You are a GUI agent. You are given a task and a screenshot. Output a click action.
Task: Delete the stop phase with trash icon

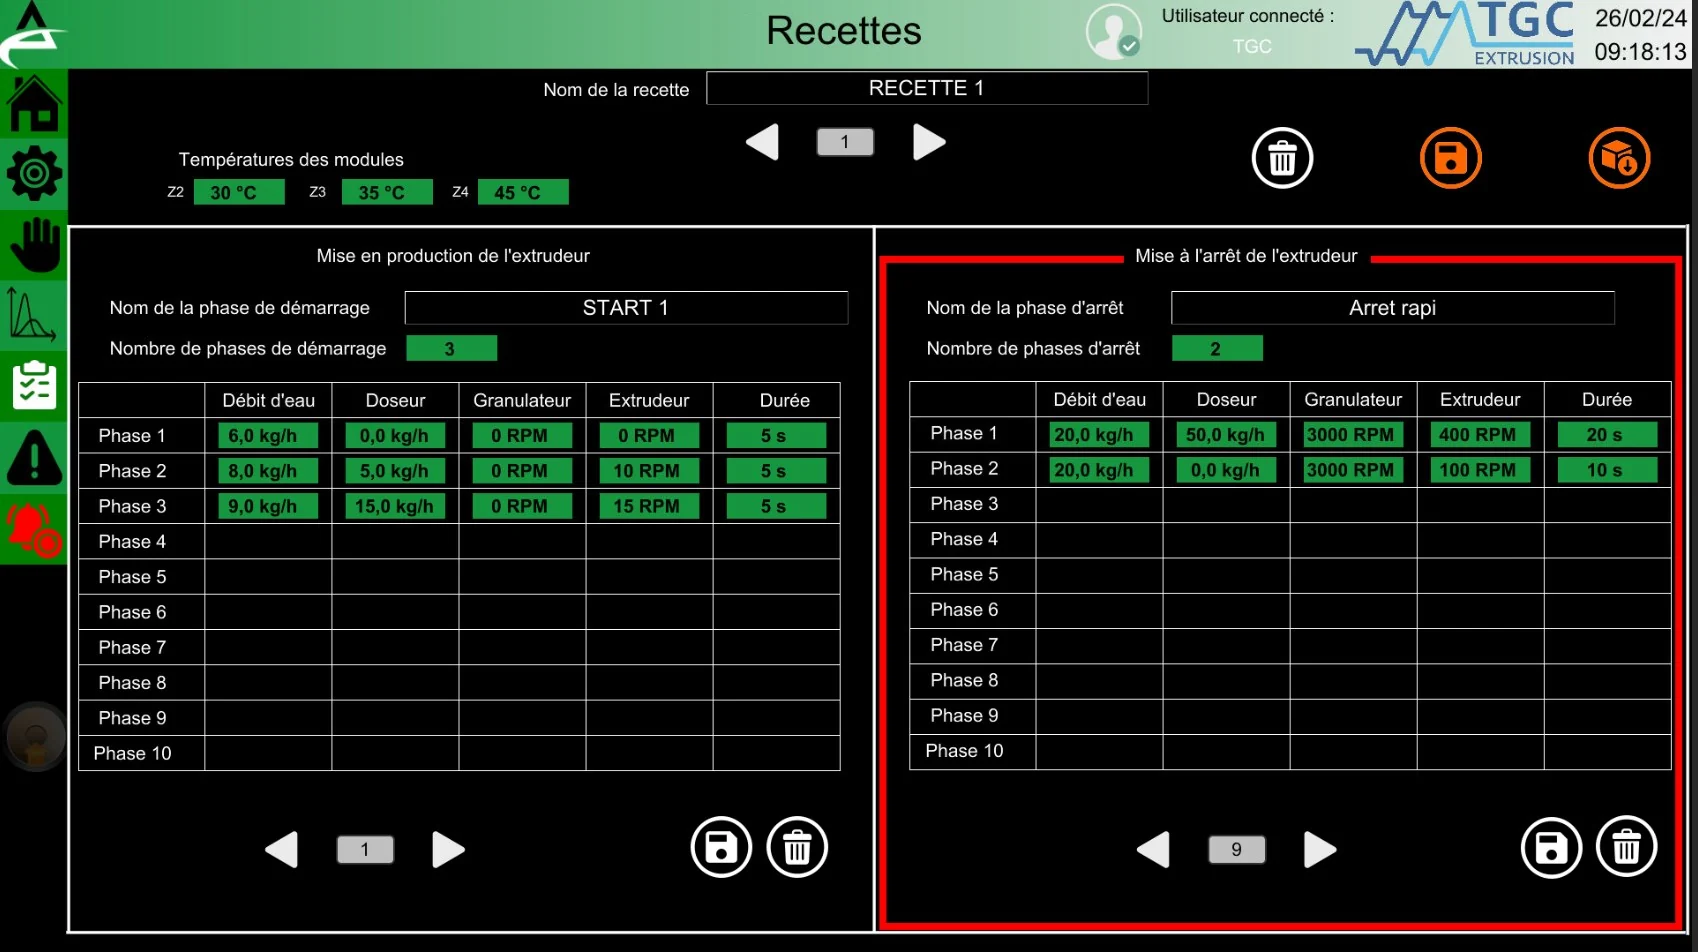[1627, 848]
